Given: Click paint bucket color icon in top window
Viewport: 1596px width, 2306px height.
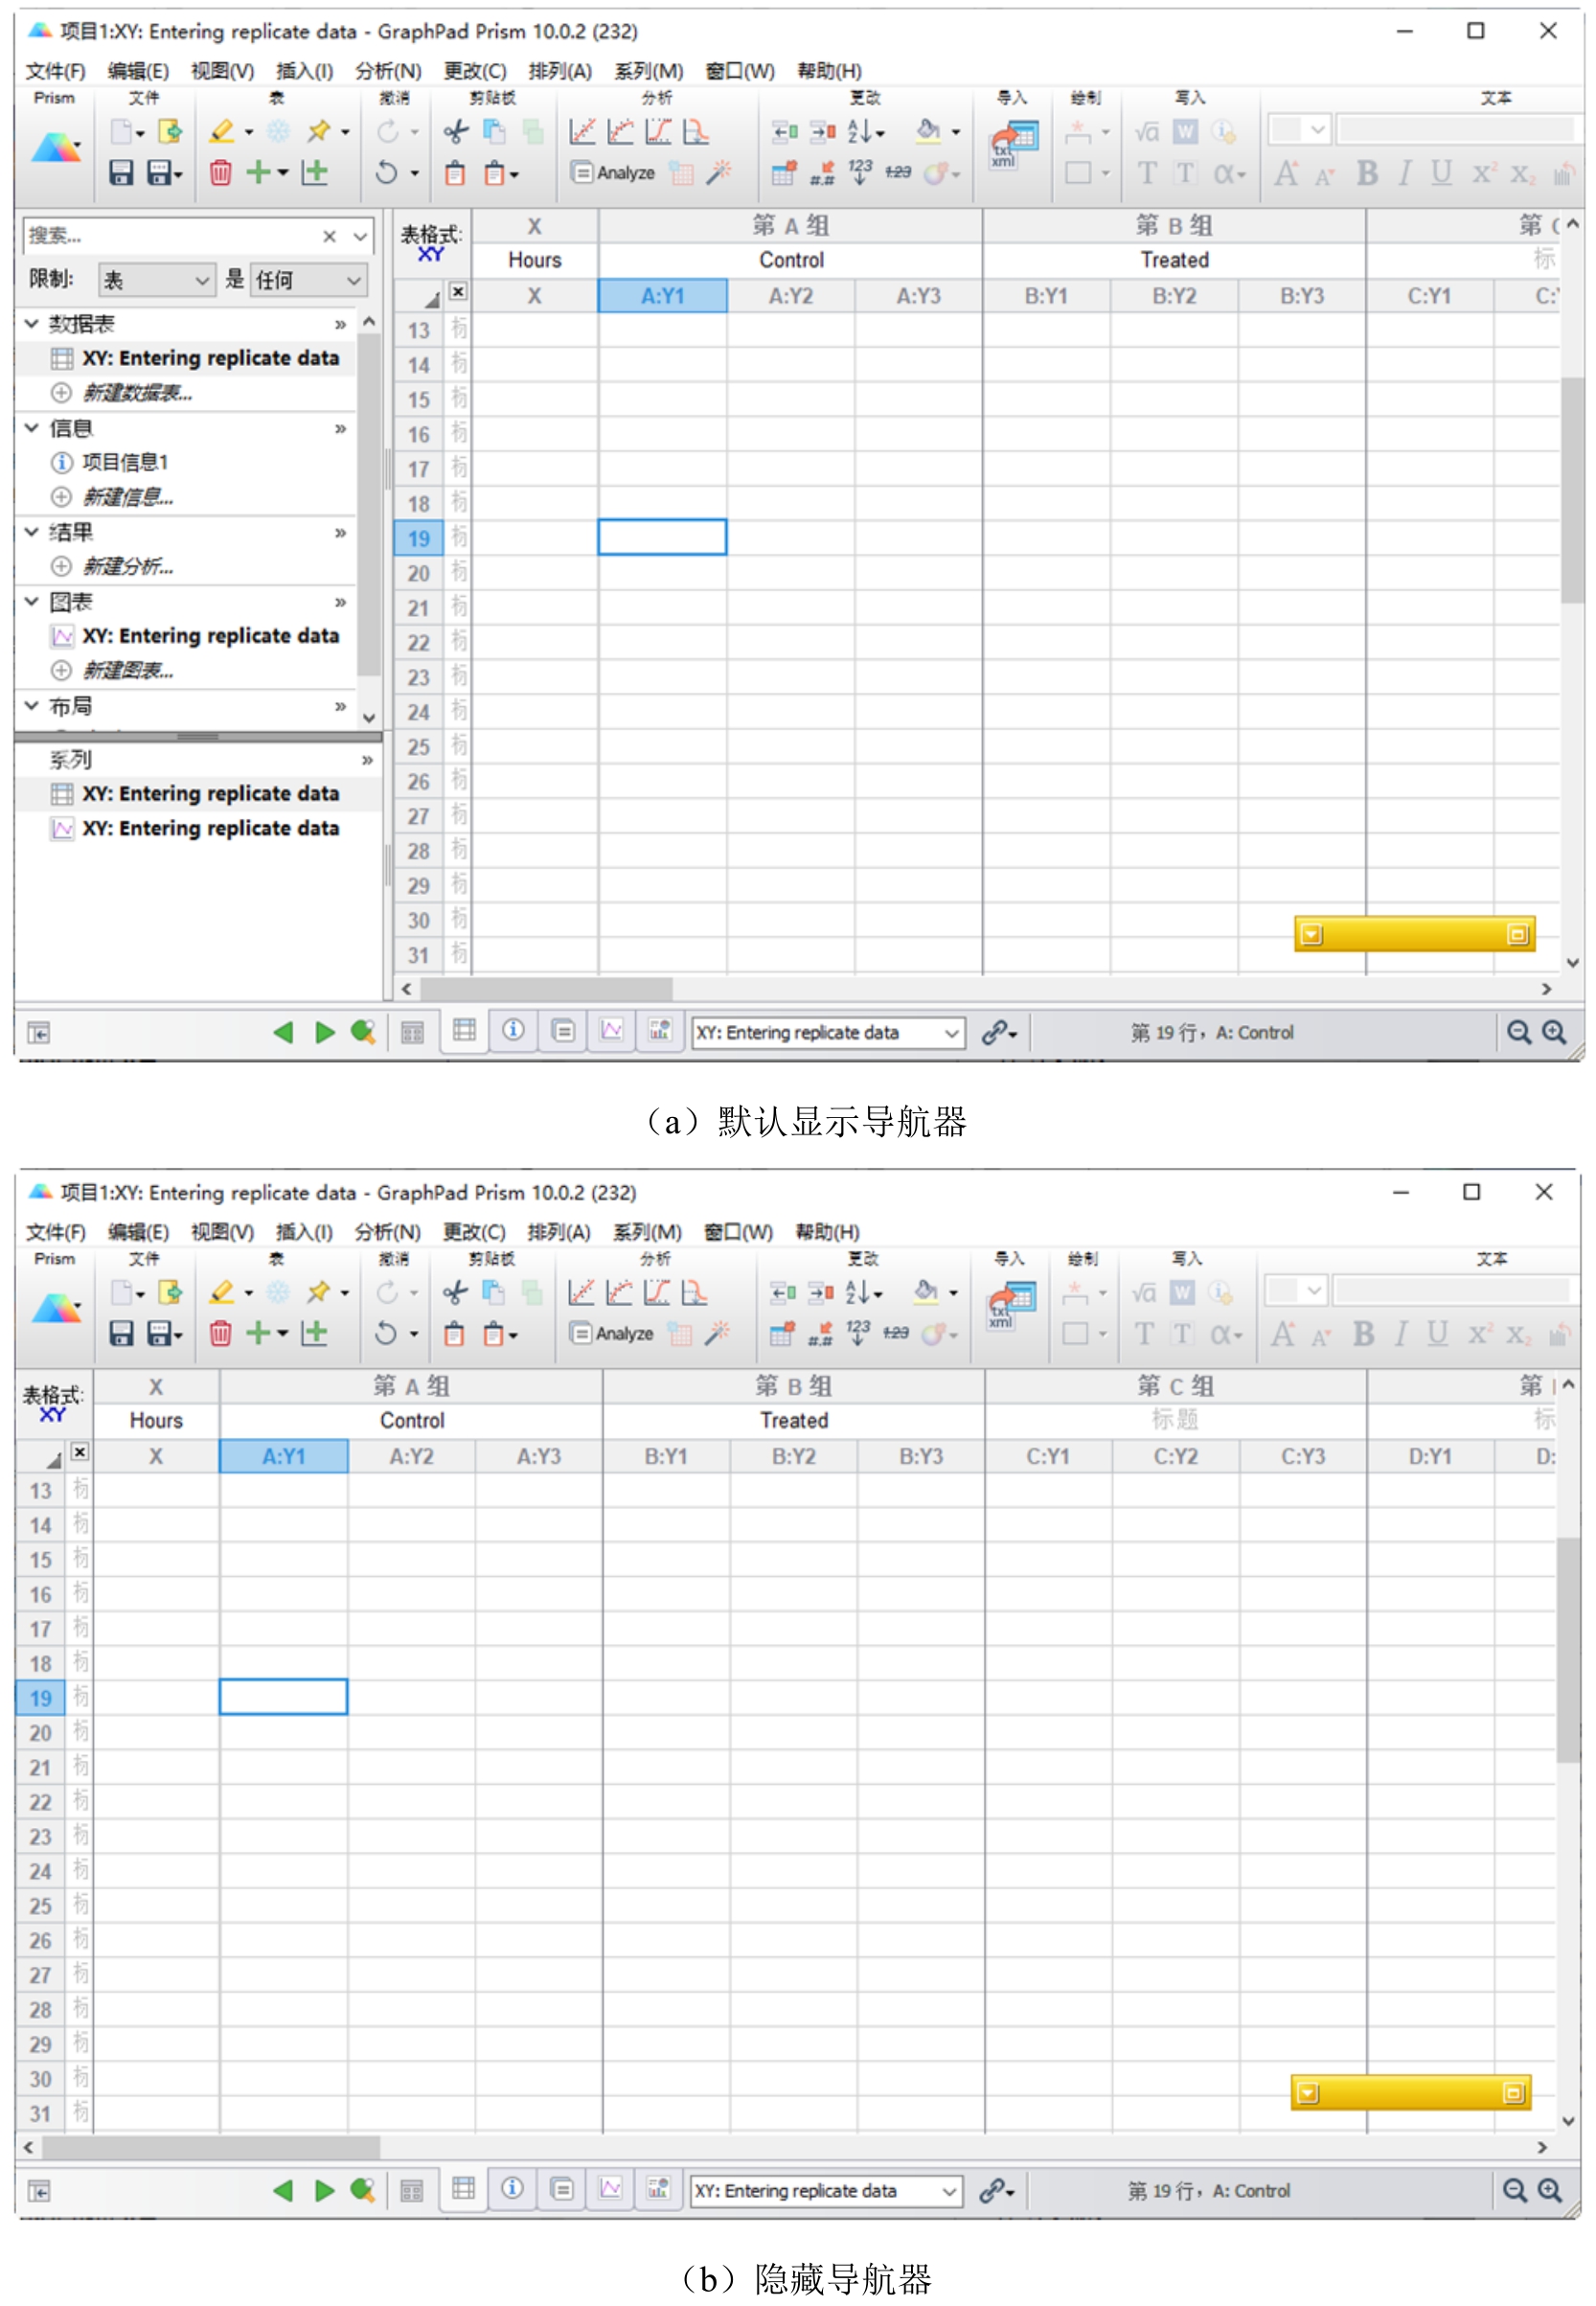Looking at the screenshot, I should (929, 131).
